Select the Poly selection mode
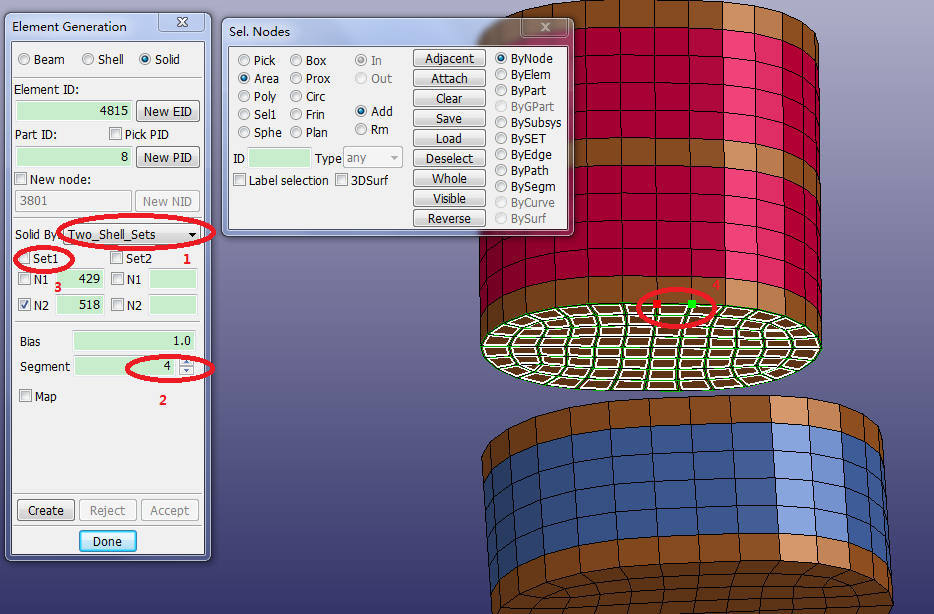934x614 pixels. coord(245,97)
